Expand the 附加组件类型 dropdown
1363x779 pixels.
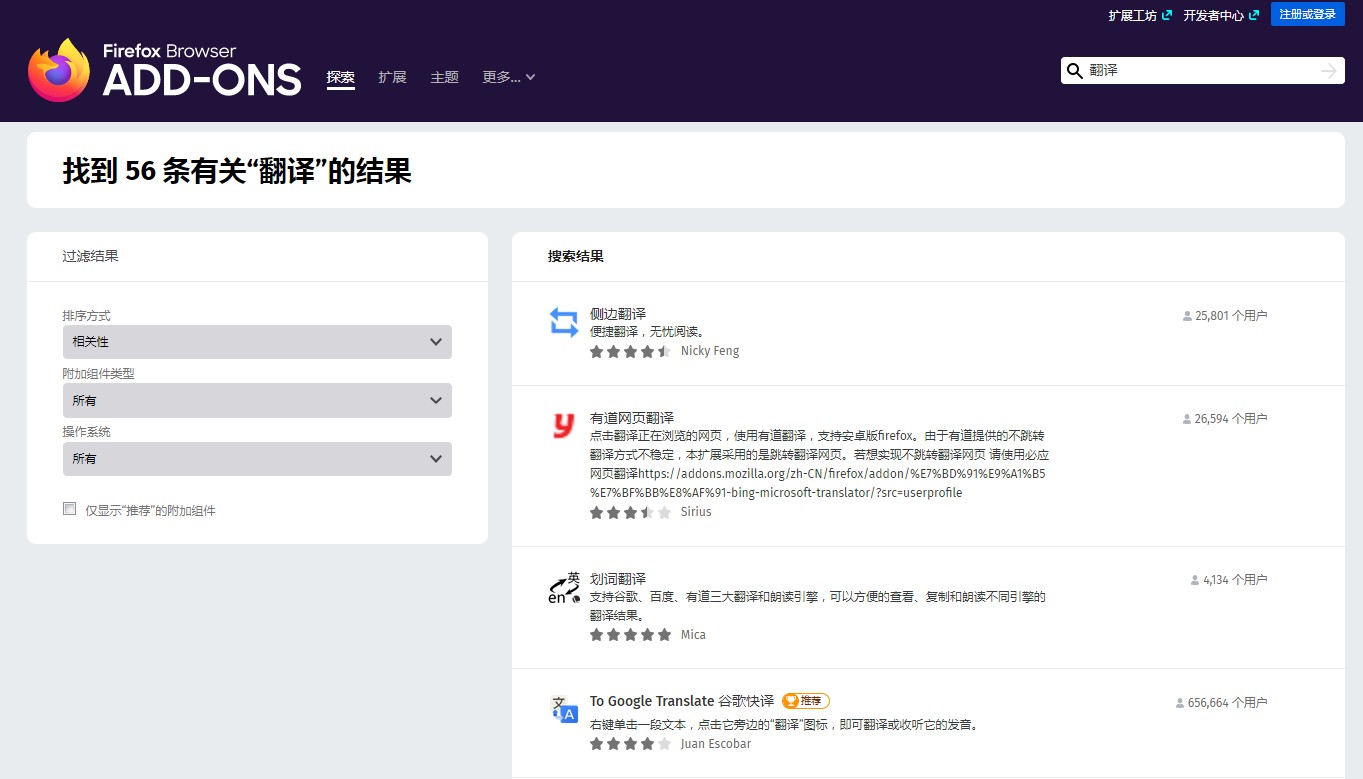click(257, 400)
